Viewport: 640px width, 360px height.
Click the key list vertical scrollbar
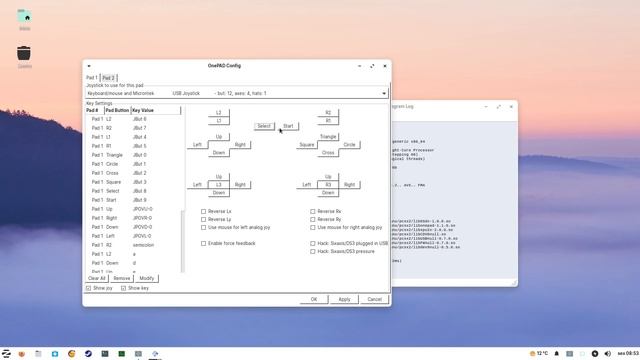pyautogui.click(x=182, y=241)
